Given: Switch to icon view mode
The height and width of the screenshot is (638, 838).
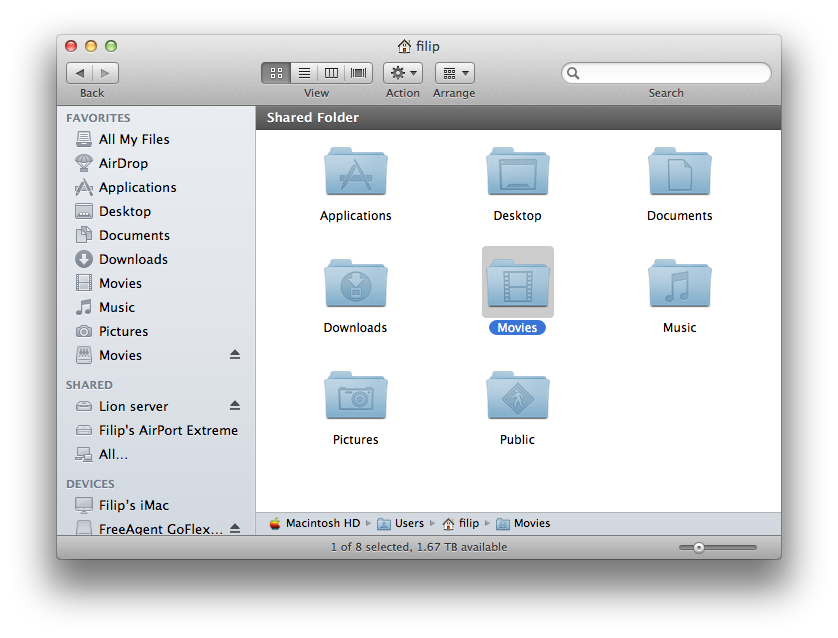Looking at the screenshot, I should [276, 73].
